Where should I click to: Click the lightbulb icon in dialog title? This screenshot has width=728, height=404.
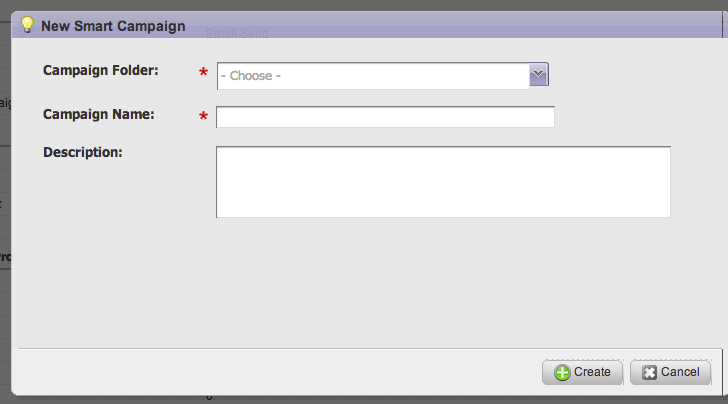tap(28, 25)
